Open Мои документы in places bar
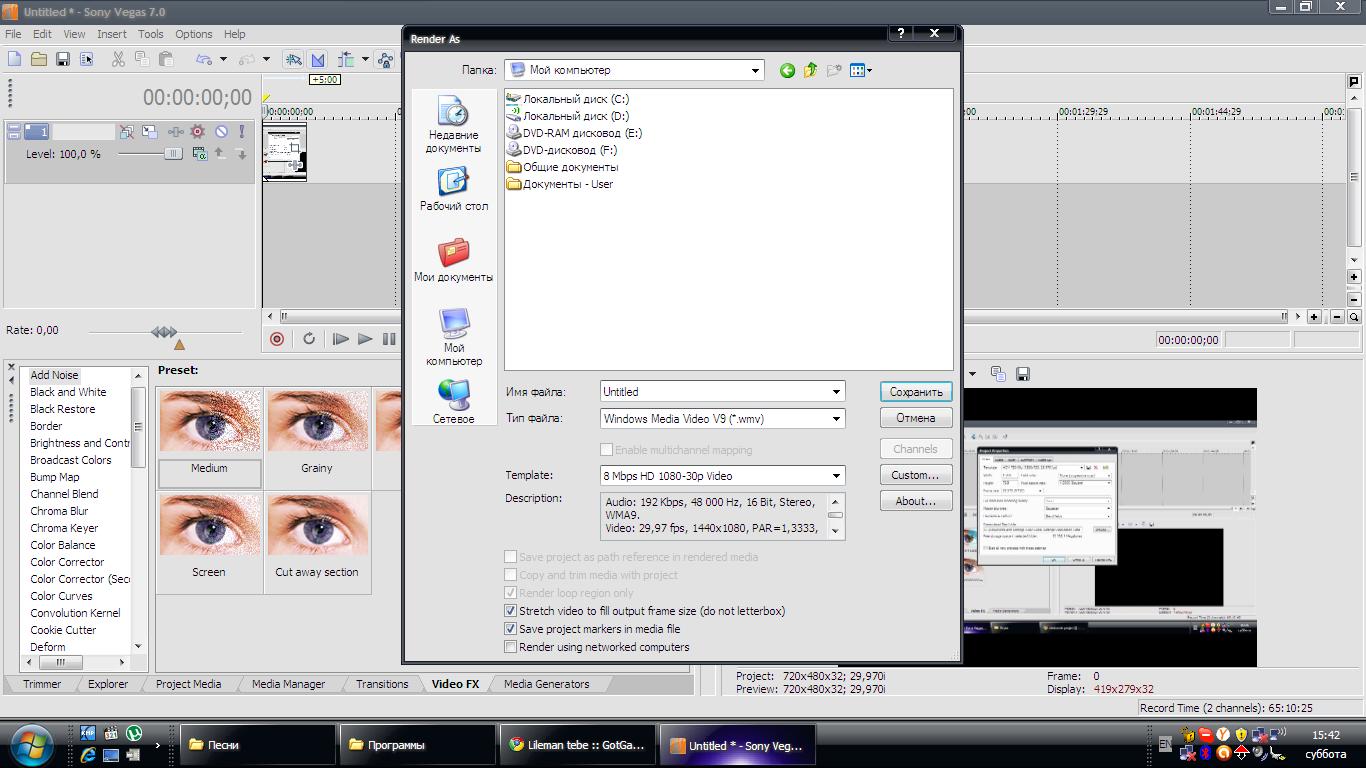 point(454,260)
